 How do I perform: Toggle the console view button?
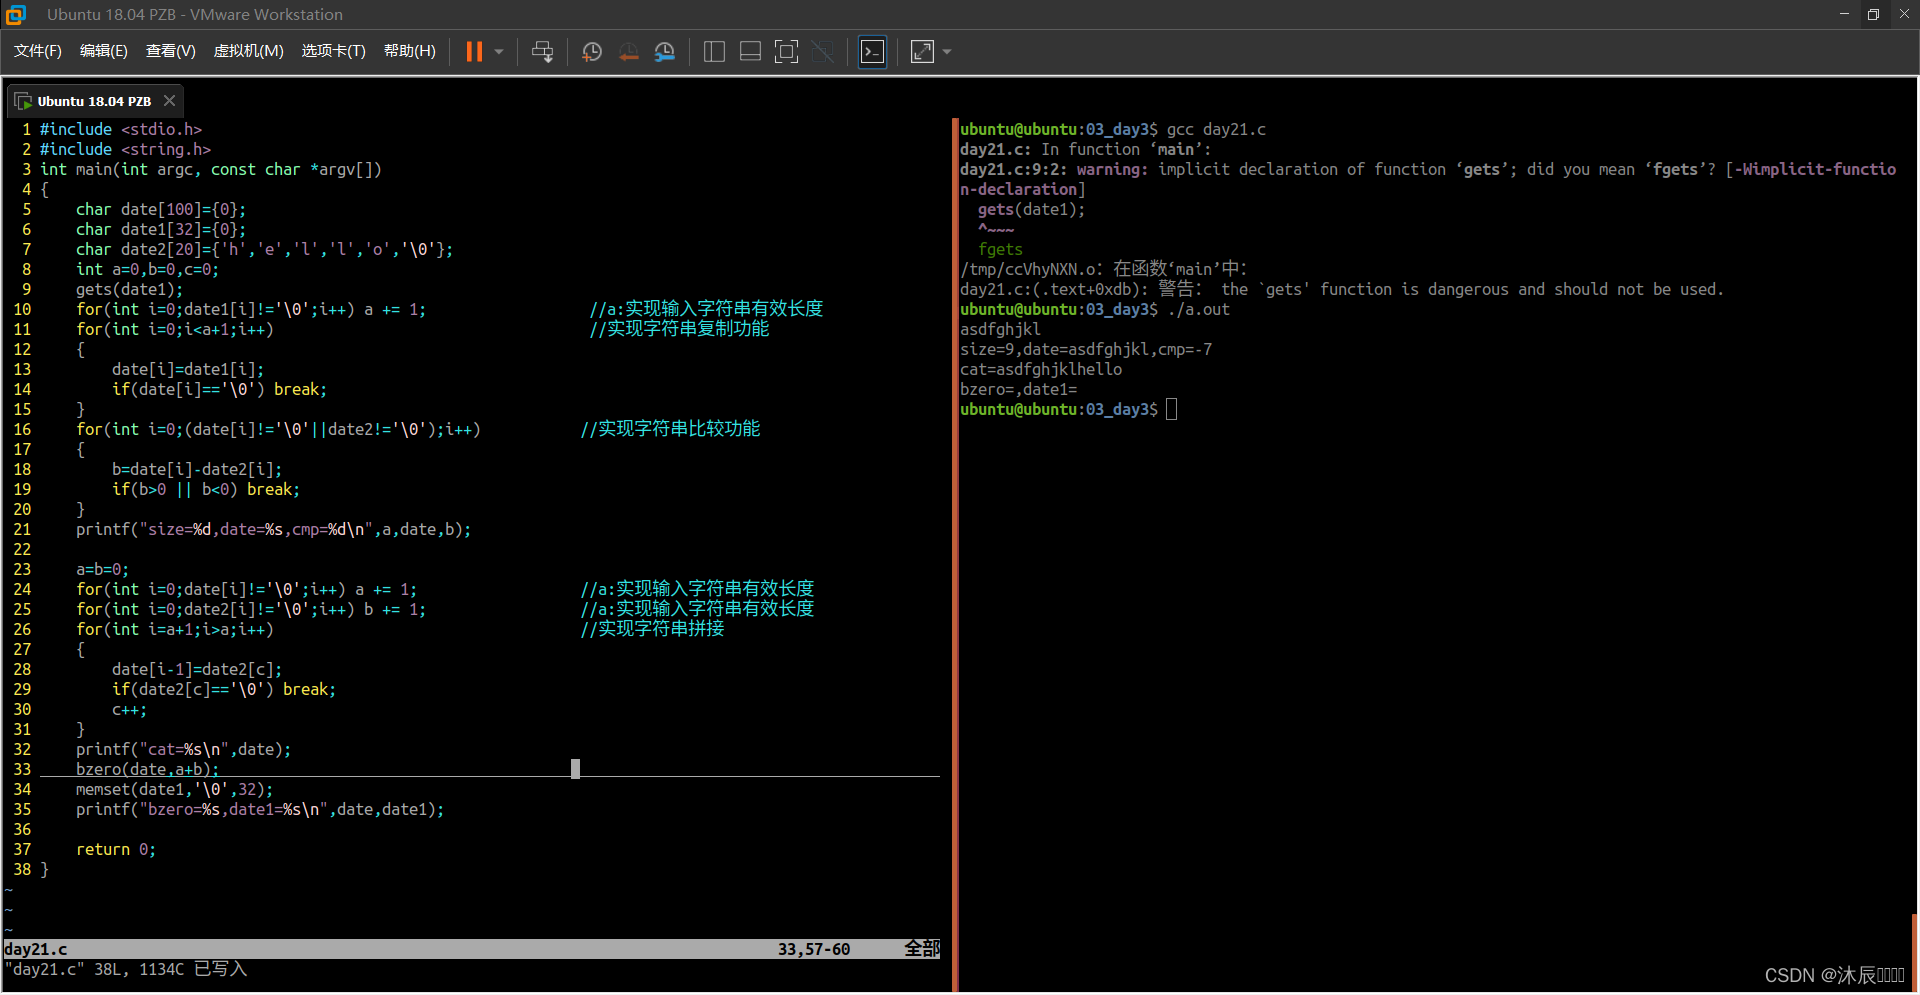873,52
